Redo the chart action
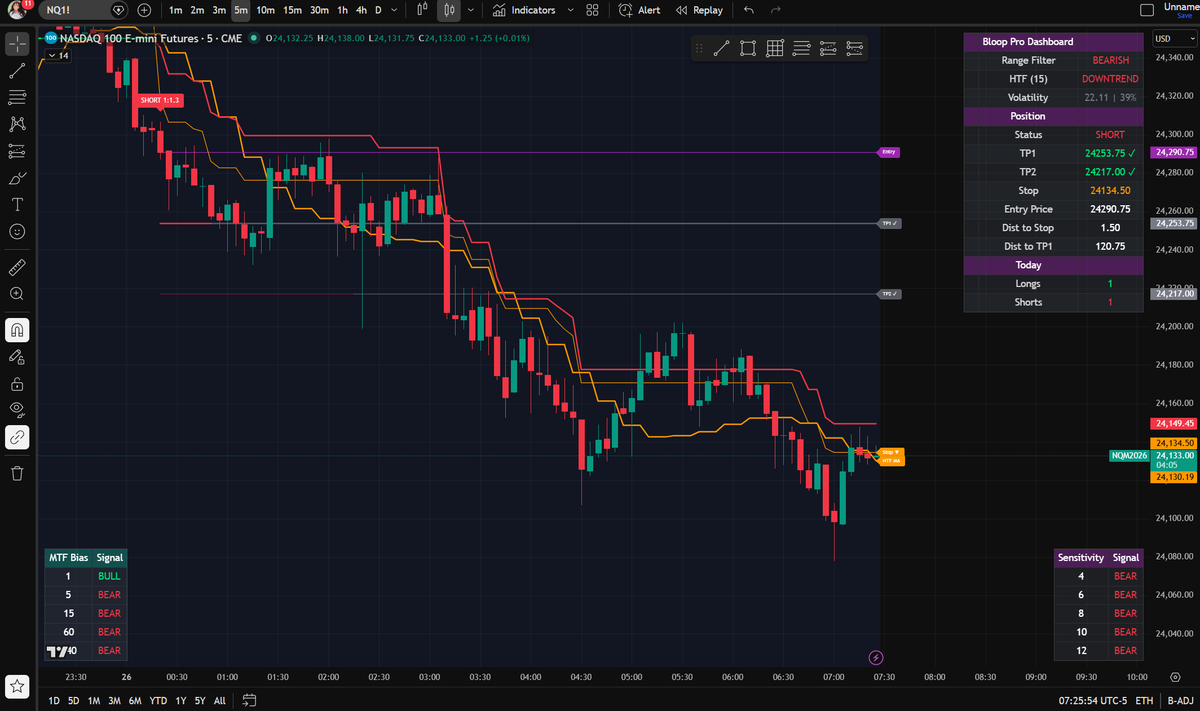 pos(776,10)
